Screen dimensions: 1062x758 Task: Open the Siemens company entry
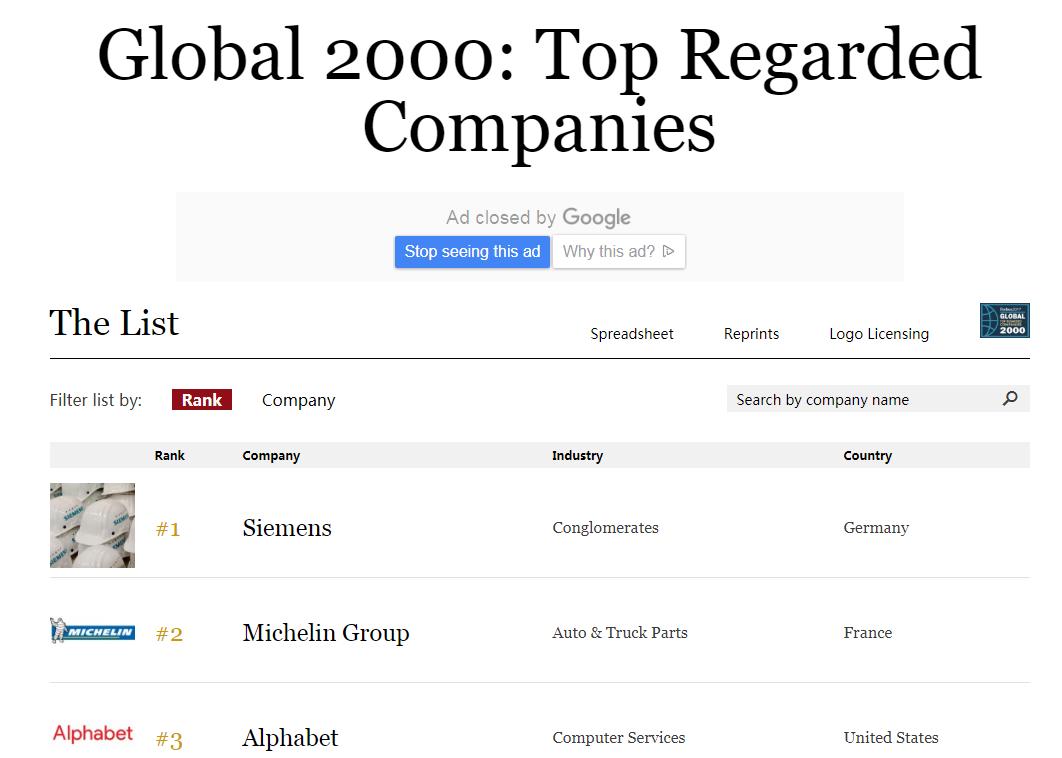pos(287,528)
